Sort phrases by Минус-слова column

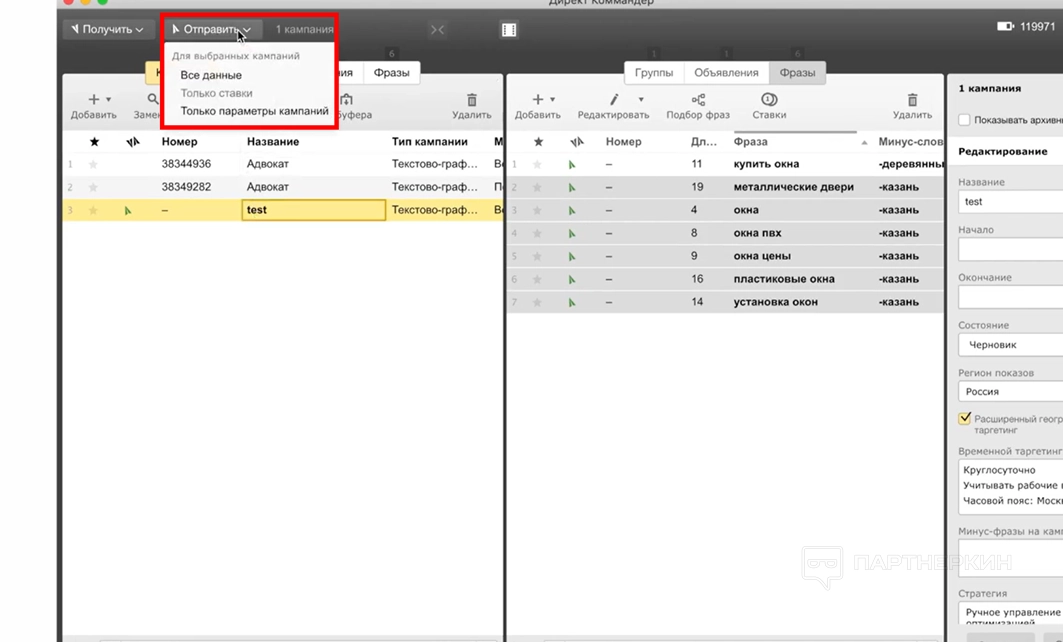point(910,142)
